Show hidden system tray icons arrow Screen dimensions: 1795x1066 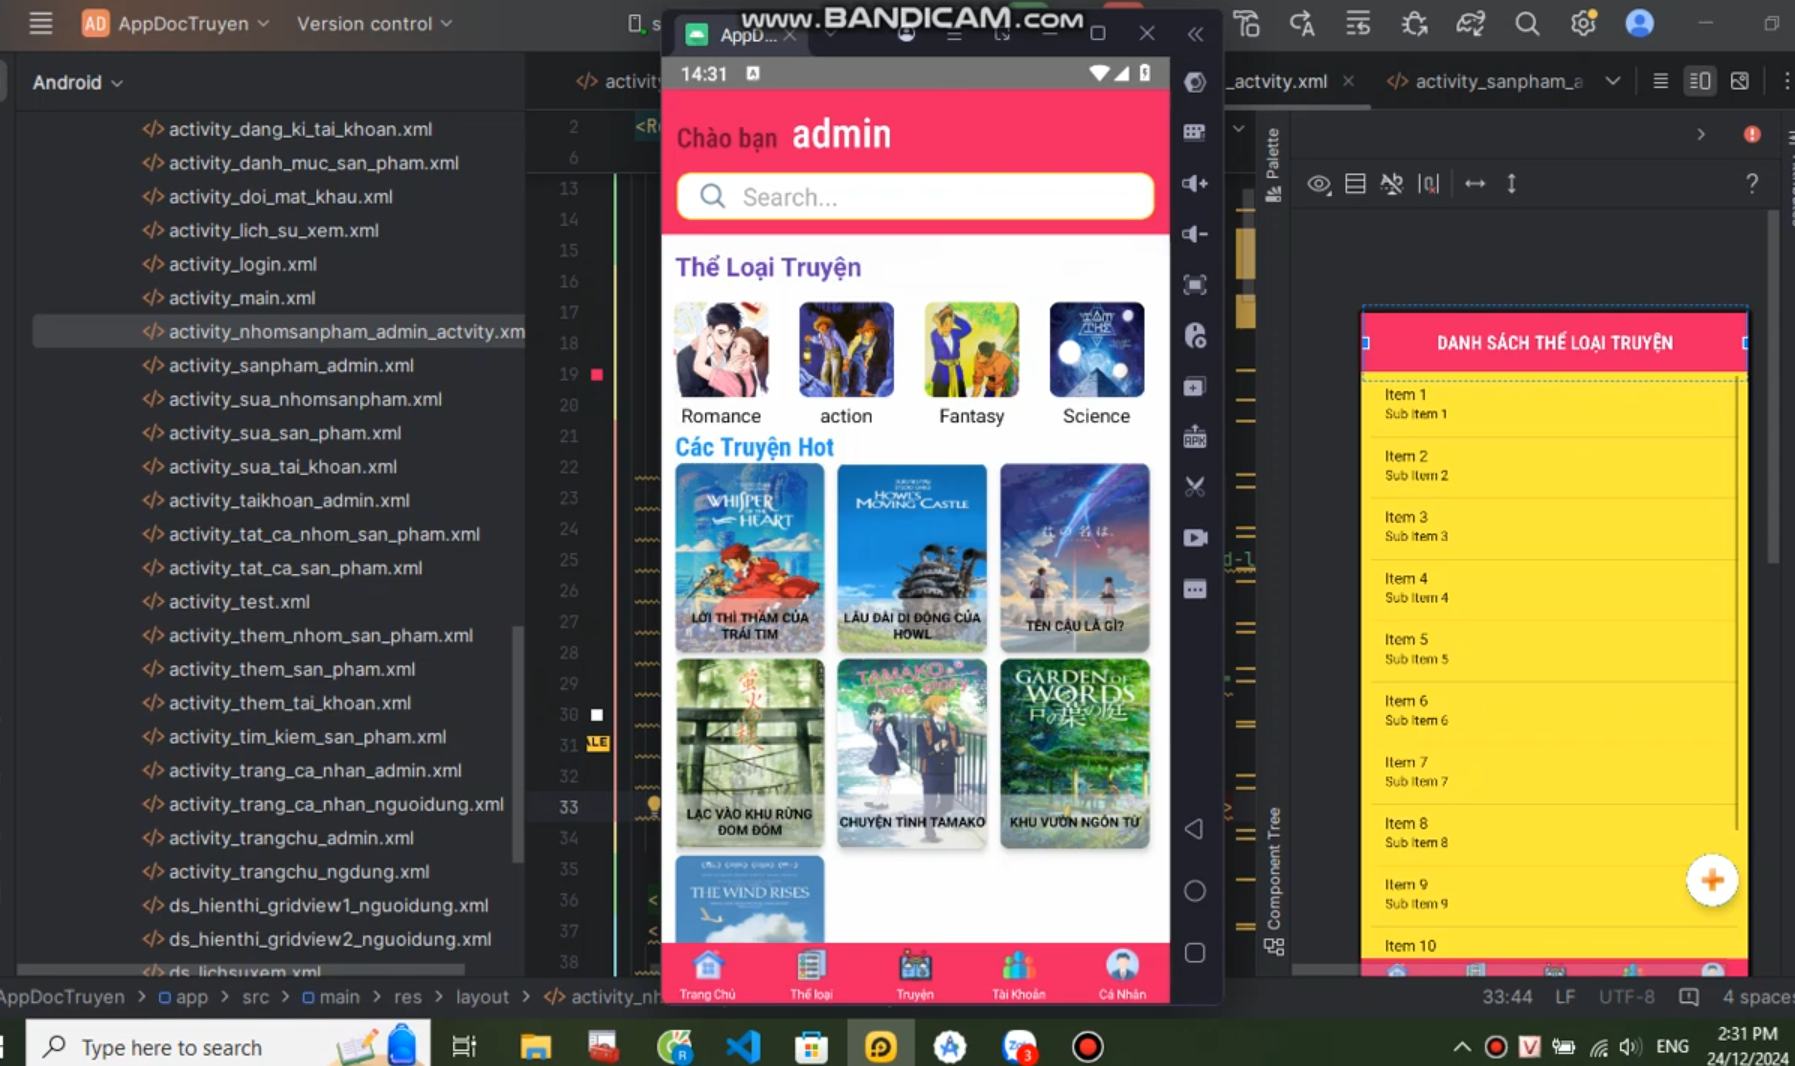(x=1462, y=1047)
